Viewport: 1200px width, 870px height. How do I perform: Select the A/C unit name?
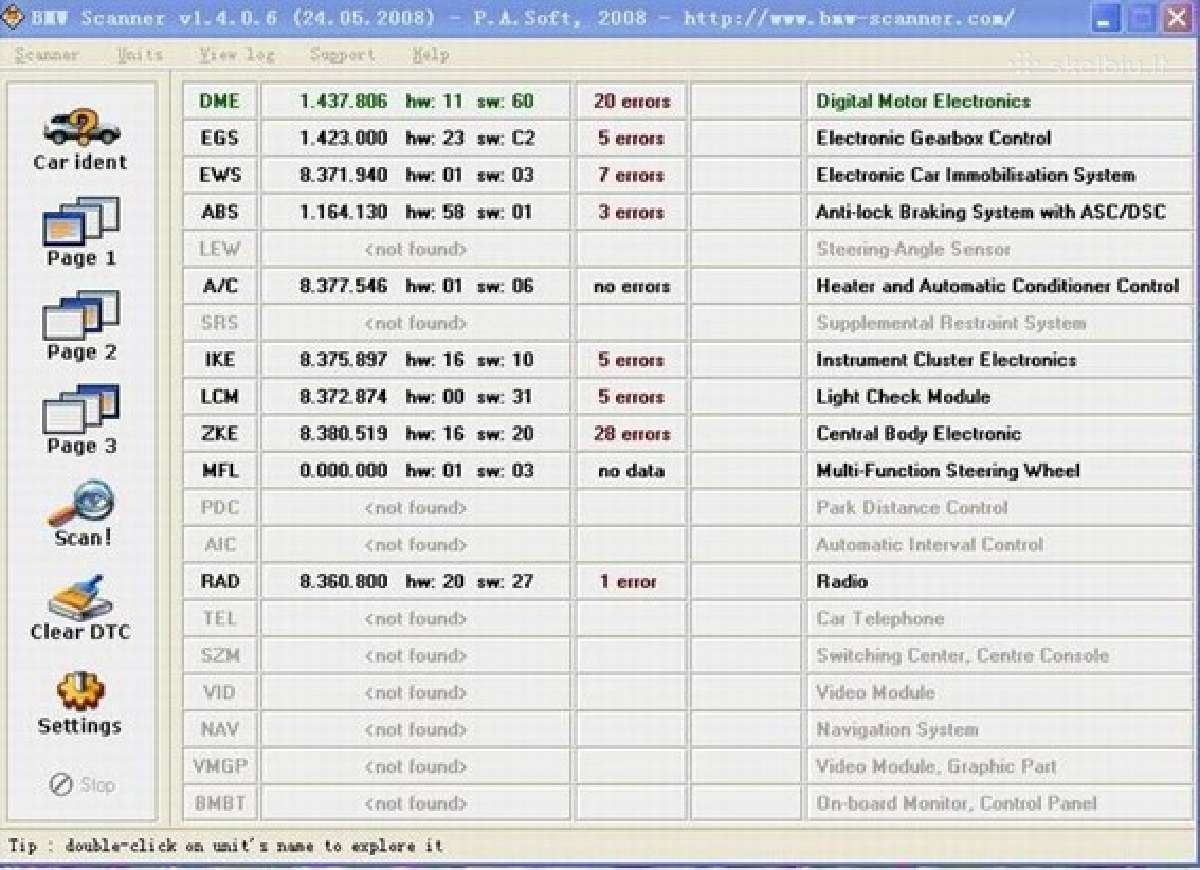click(220, 286)
